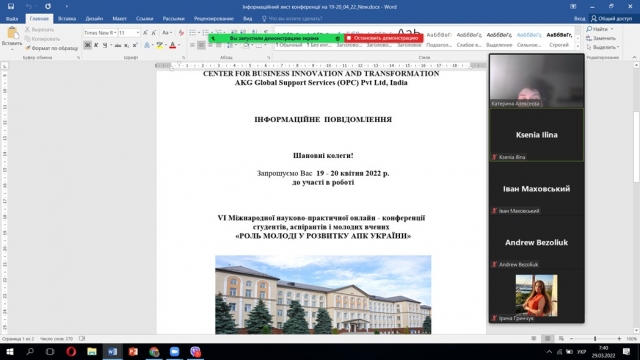Apply yellow text highlight color
This screenshot has width=640, height=360.
(x=159, y=45)
